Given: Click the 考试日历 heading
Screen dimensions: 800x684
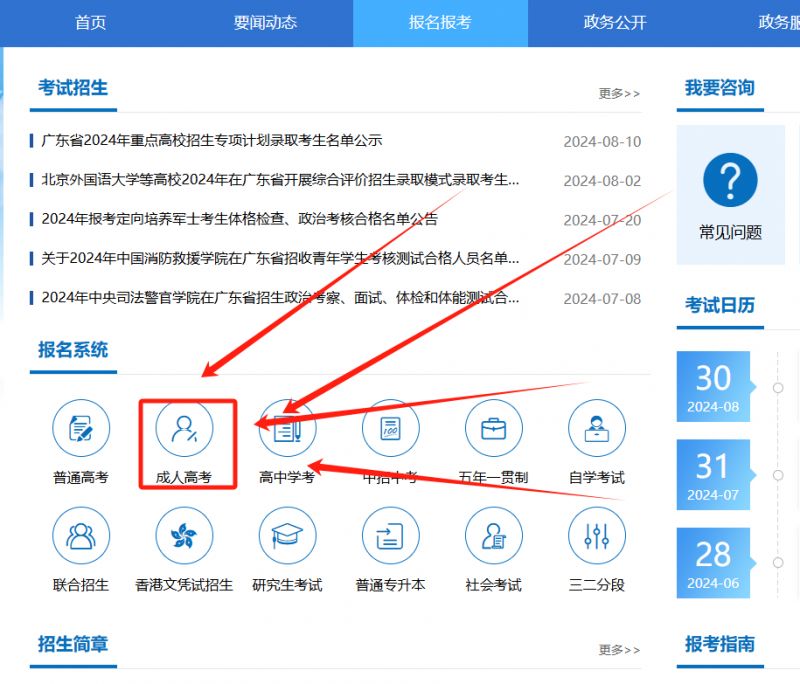Looking at the screenshot, I should (x=720, y=306).
